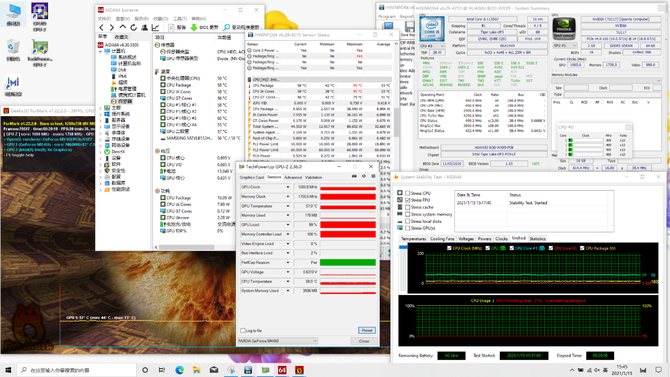Click the line chart icon in AIDA64 toolbar
This screenshot has width=670, height=377.
pos(155,27)
